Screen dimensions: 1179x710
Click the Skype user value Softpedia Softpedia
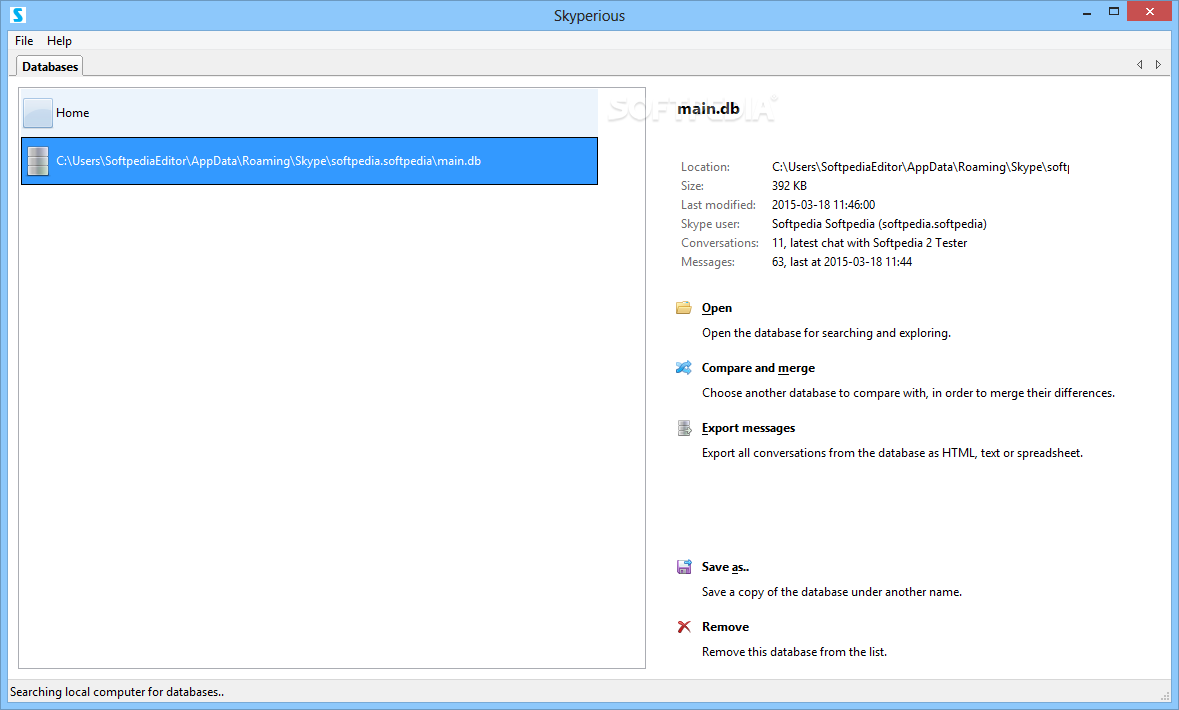[879, 224]
